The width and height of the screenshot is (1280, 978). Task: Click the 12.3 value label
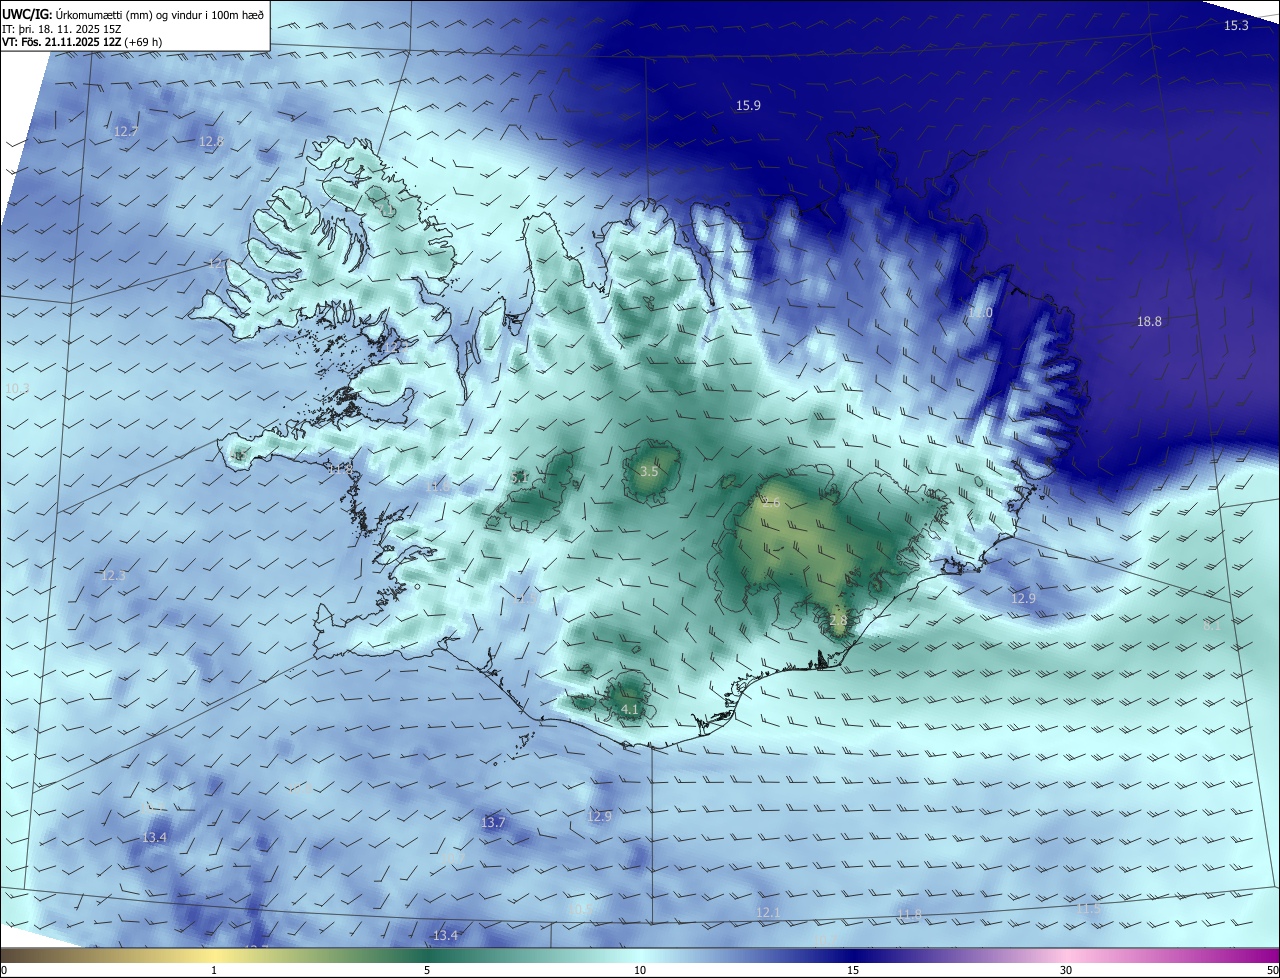pos(113,576)
